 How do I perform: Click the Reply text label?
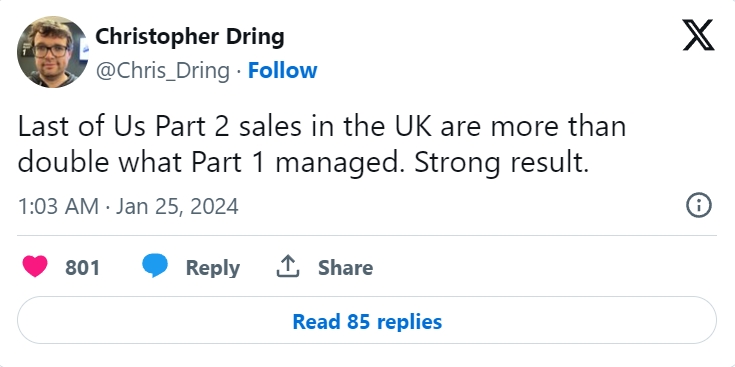[x=213, y=268]
